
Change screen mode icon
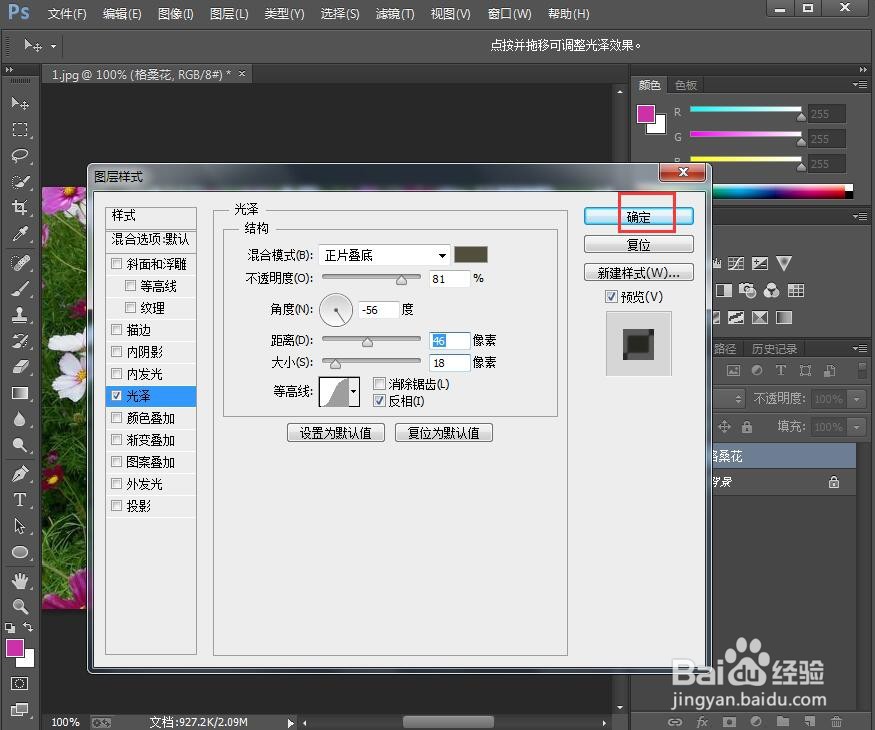point(20,709)
